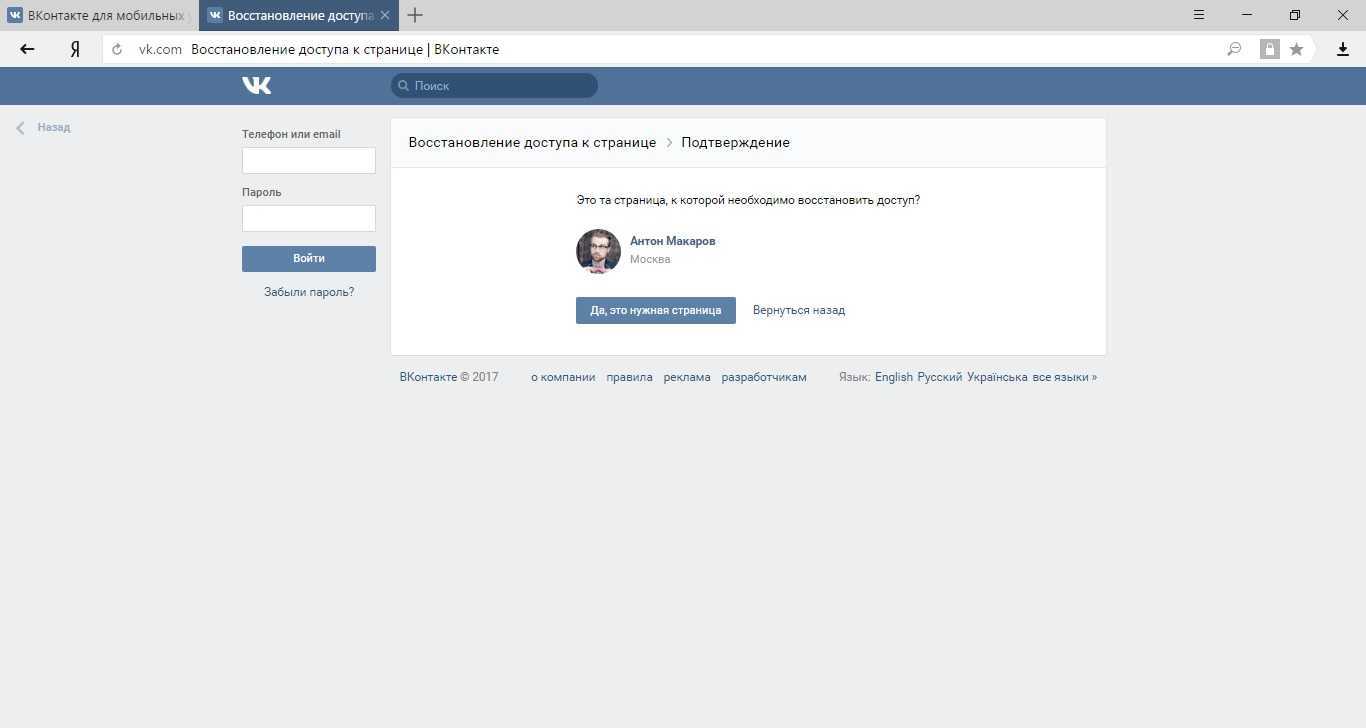Viewport: 1366px width, 728px height.
Task: Close the Восстановление доступа tab
Action: pos(385,15)
